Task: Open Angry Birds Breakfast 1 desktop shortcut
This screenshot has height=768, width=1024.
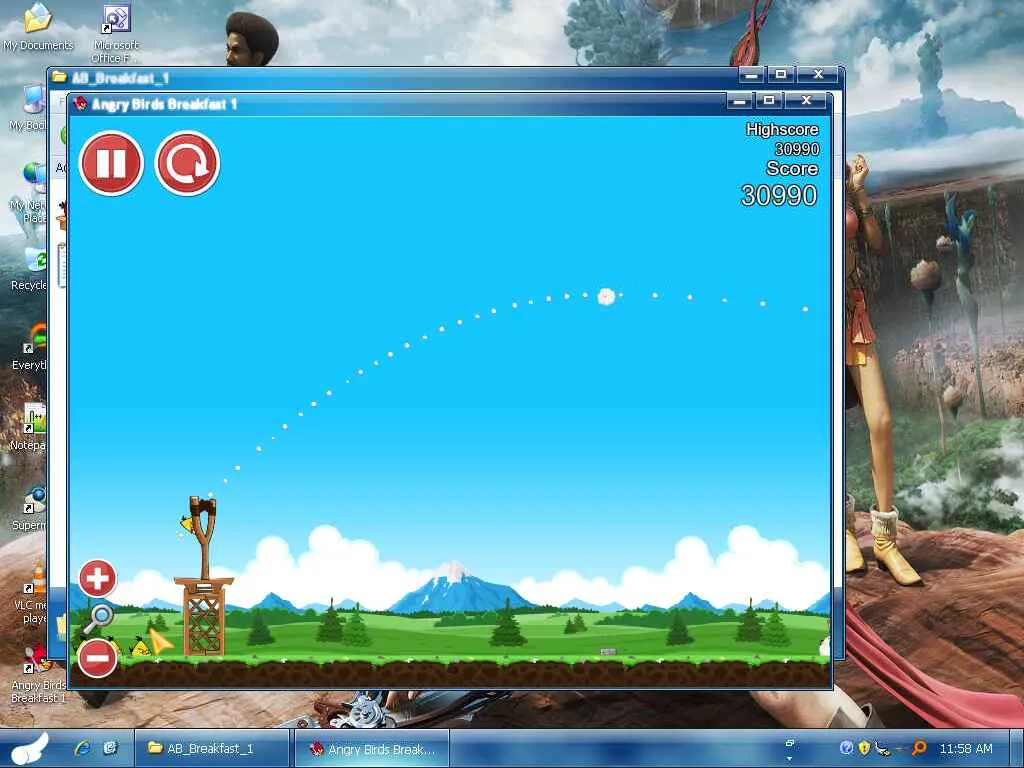Action: pyautogui.click(x=38, y=673)
